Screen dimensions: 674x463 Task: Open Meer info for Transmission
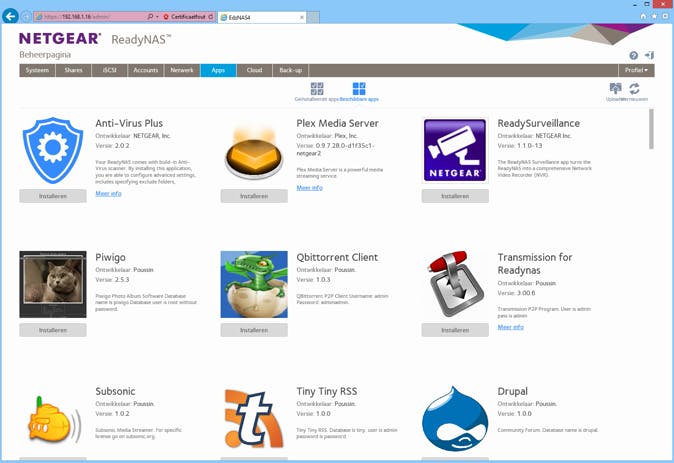[x=511, y=327]
